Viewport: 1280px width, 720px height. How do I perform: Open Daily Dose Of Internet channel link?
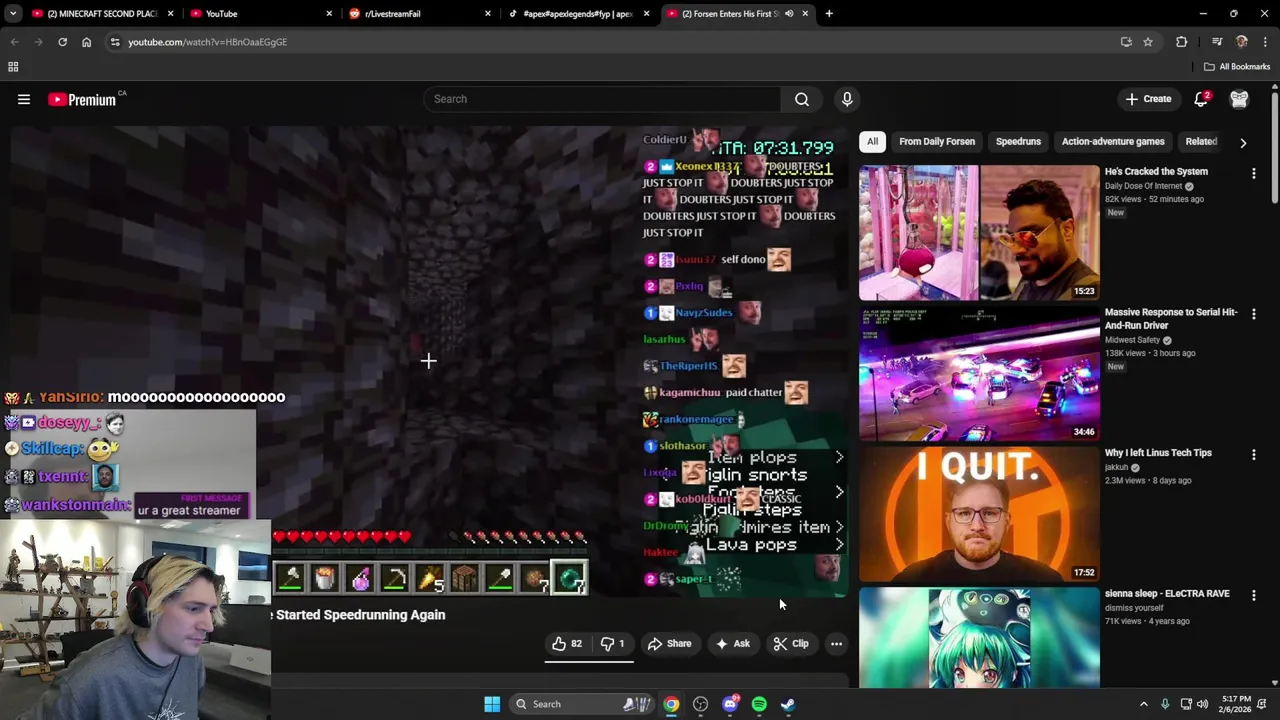pyautogui.click(x=1144, y=186)
